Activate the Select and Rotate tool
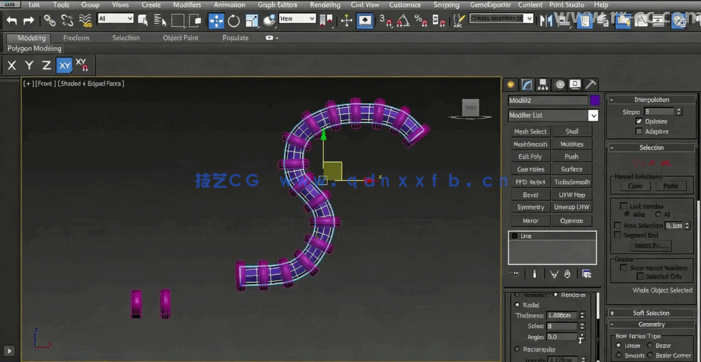Screen dimensions: 701x362 coord(234,21)
